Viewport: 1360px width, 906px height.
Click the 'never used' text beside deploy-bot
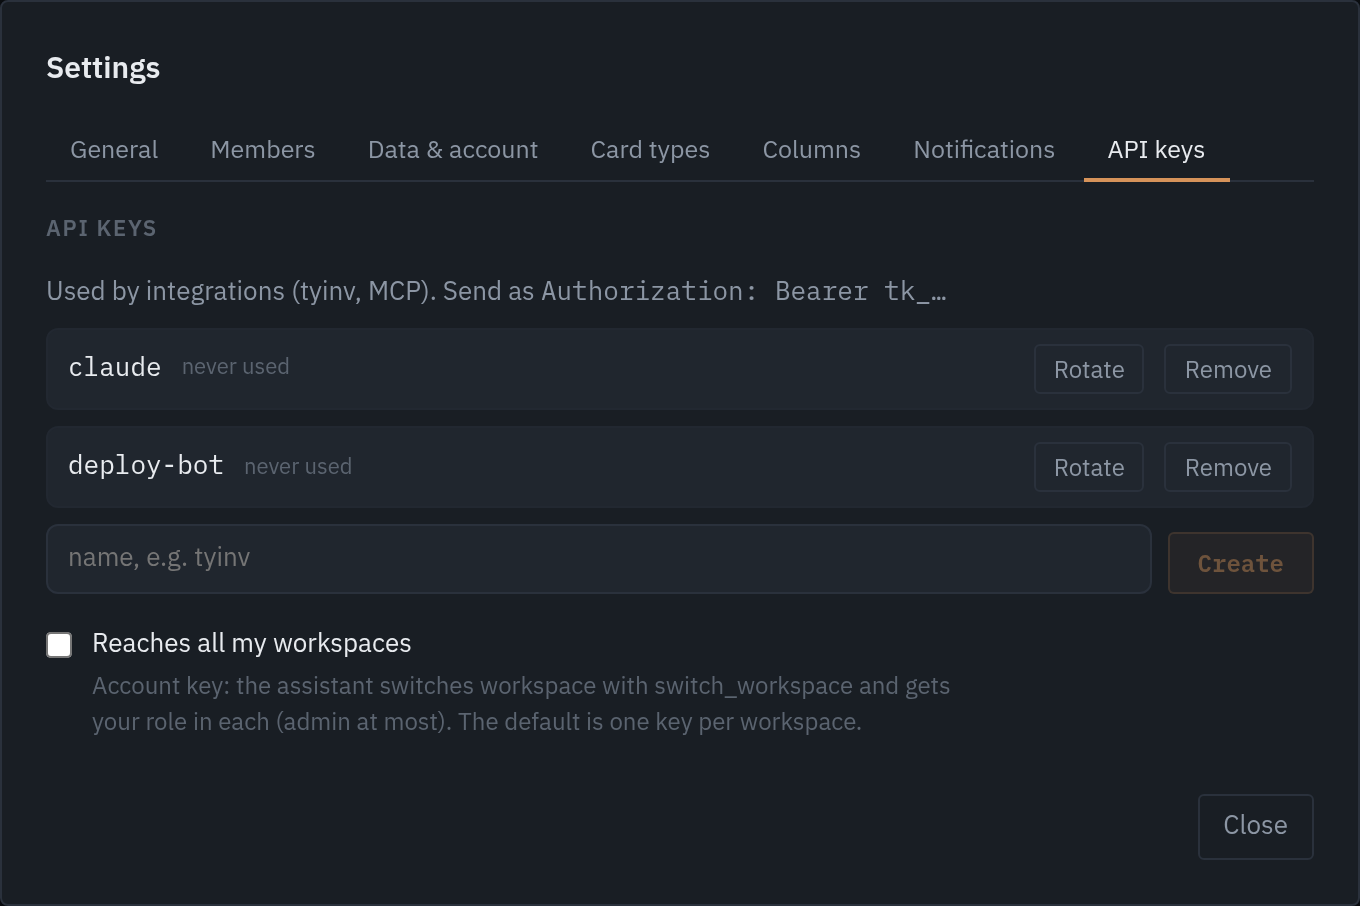[x=298, y=467]
